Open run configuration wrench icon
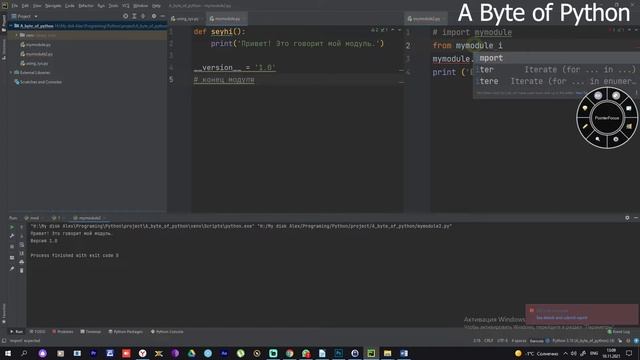Viewport: 640px width, 360px height. click(12, 236)
